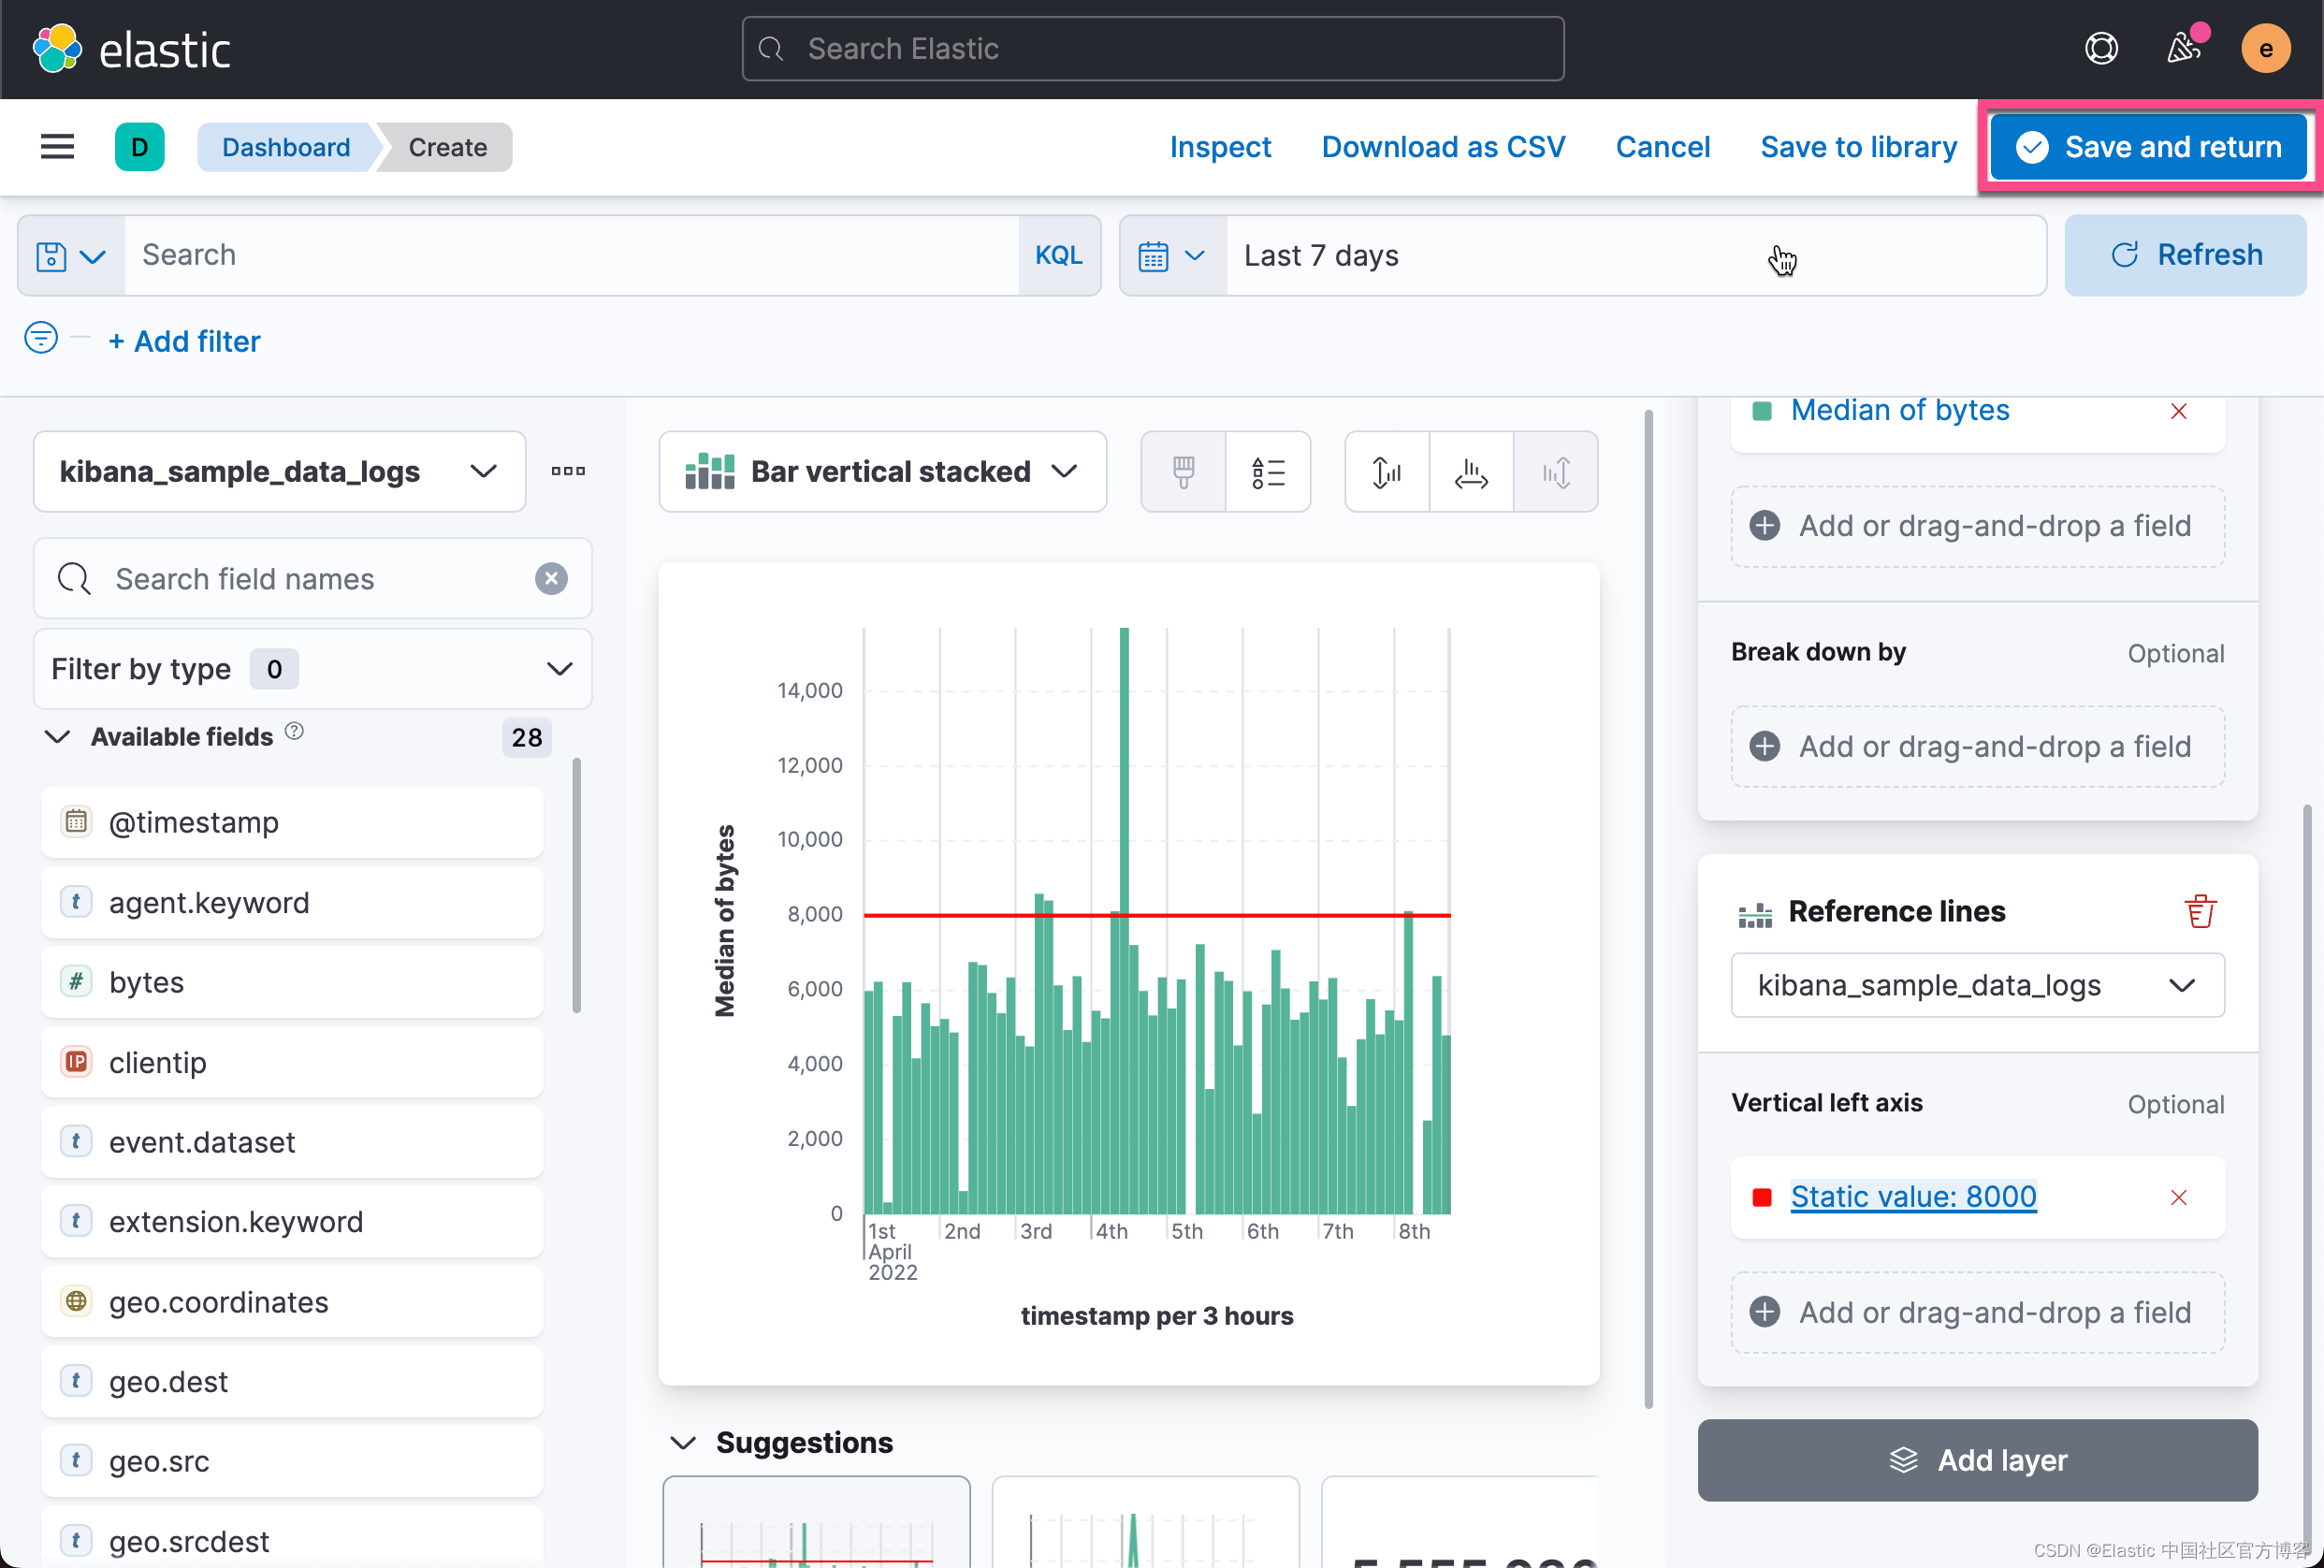The image size is (2324, 1568).
Task: Open the legend settings icon
Action: 1267,472
